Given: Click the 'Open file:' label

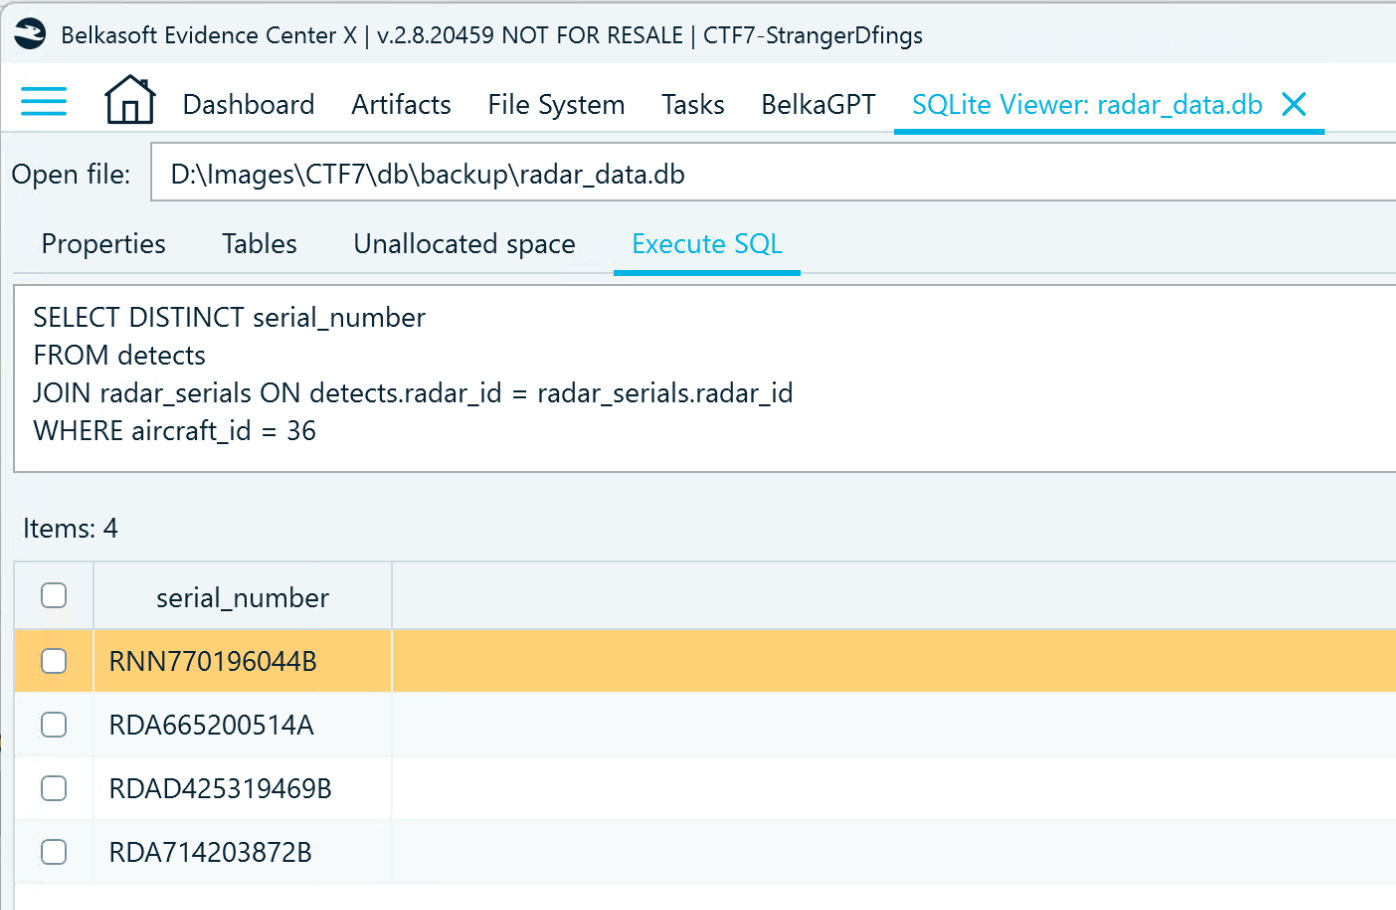Looking at the screenshot, I should coord(71,174).
